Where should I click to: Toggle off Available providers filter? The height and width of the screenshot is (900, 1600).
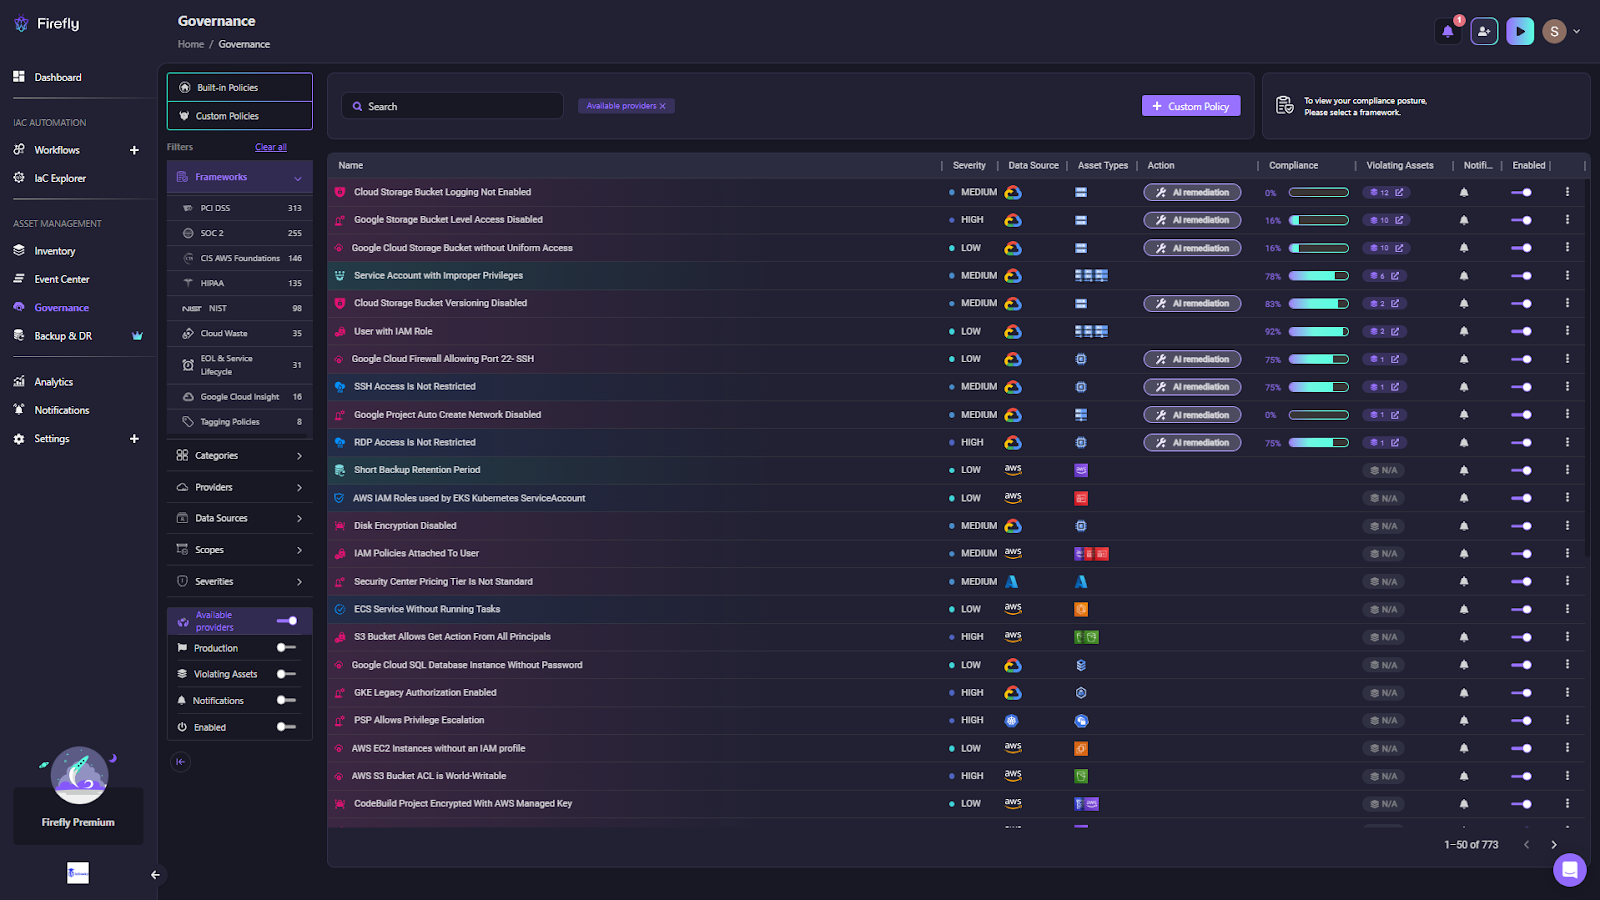tap(287, 621)
